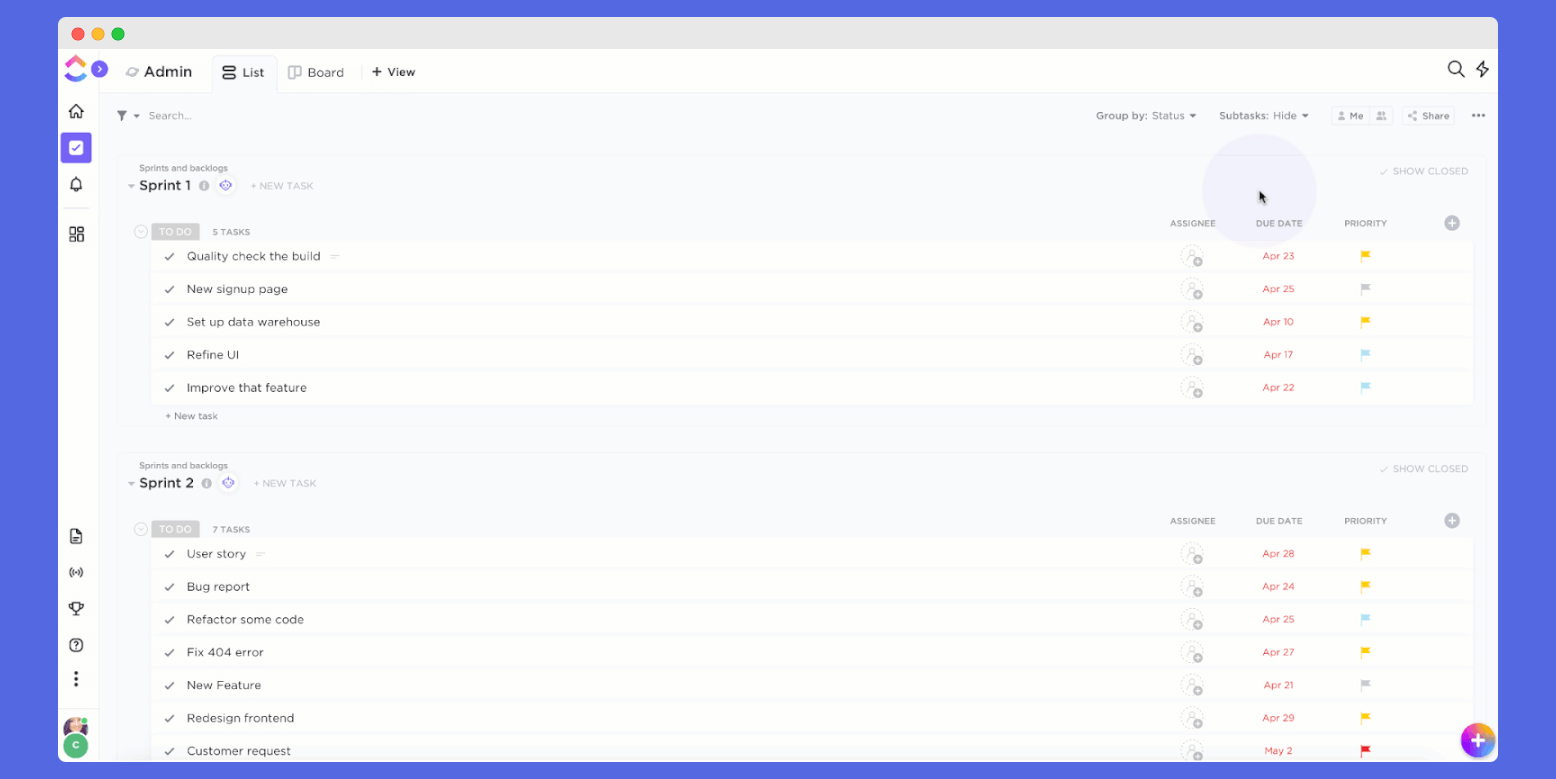Mark the Refine UI task complete

point(169,355)
